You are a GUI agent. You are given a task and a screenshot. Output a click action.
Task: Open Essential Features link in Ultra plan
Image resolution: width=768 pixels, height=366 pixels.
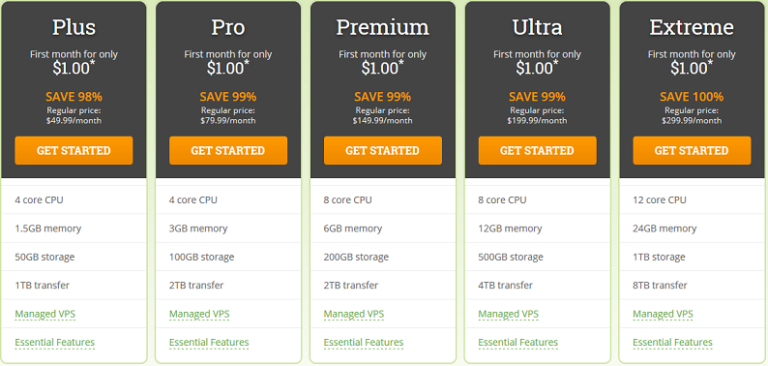pyautogui.click(x=518, y=342)
